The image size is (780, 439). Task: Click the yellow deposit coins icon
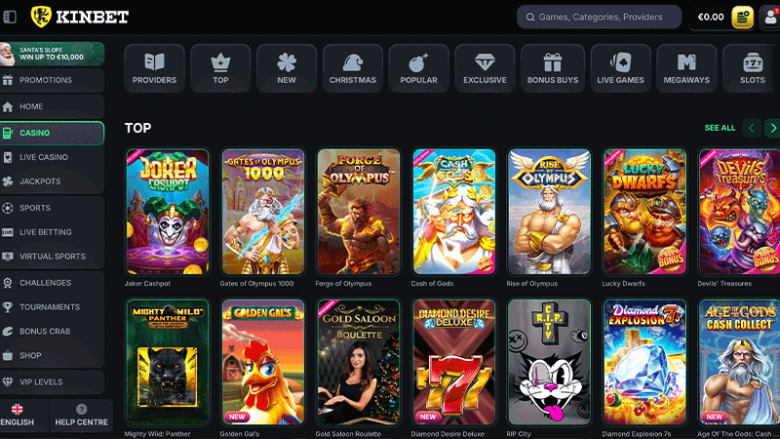click(742, 17)
